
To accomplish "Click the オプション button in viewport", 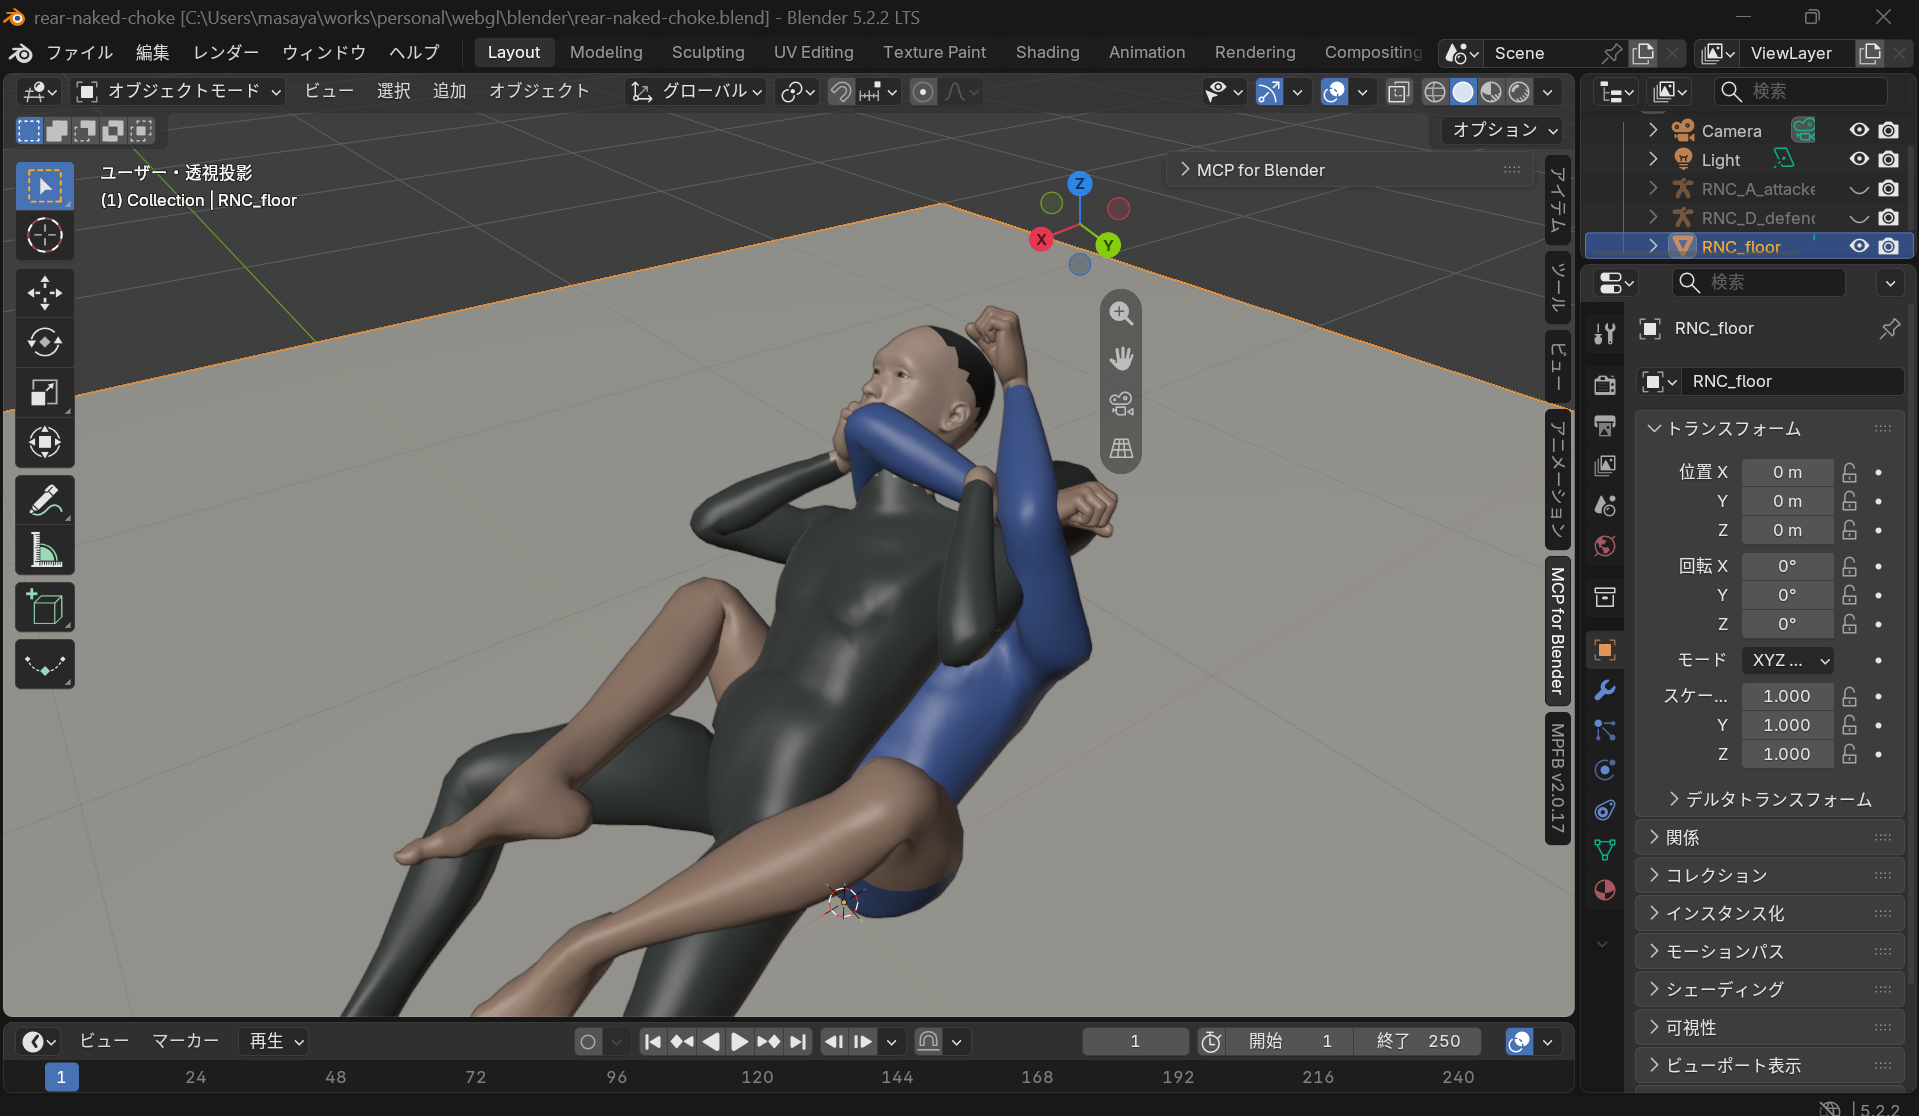I will tap(1503, 130).
